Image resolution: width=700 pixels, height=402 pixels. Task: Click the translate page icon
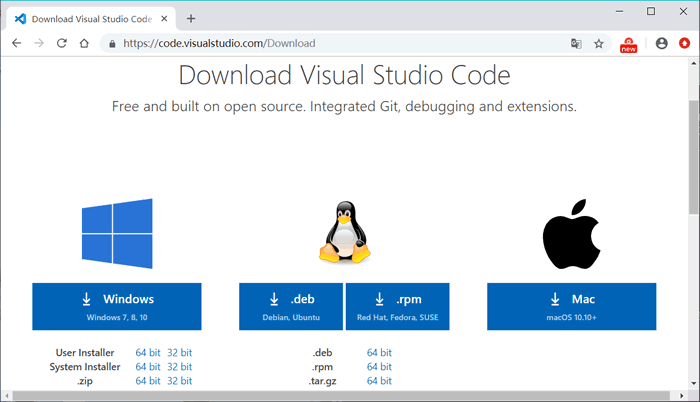tap(576, 43)
